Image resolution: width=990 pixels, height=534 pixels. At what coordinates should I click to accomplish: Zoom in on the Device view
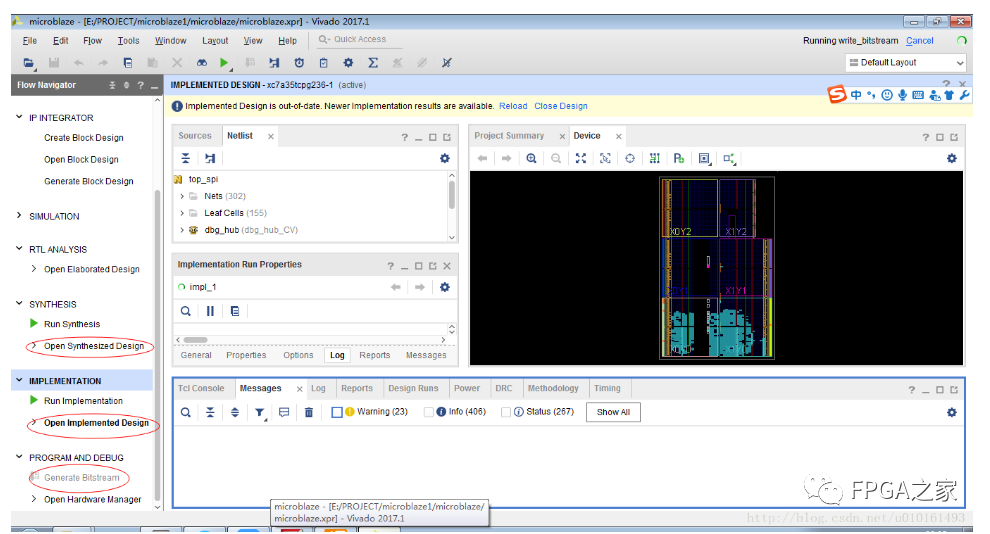(x=532, y=159)
